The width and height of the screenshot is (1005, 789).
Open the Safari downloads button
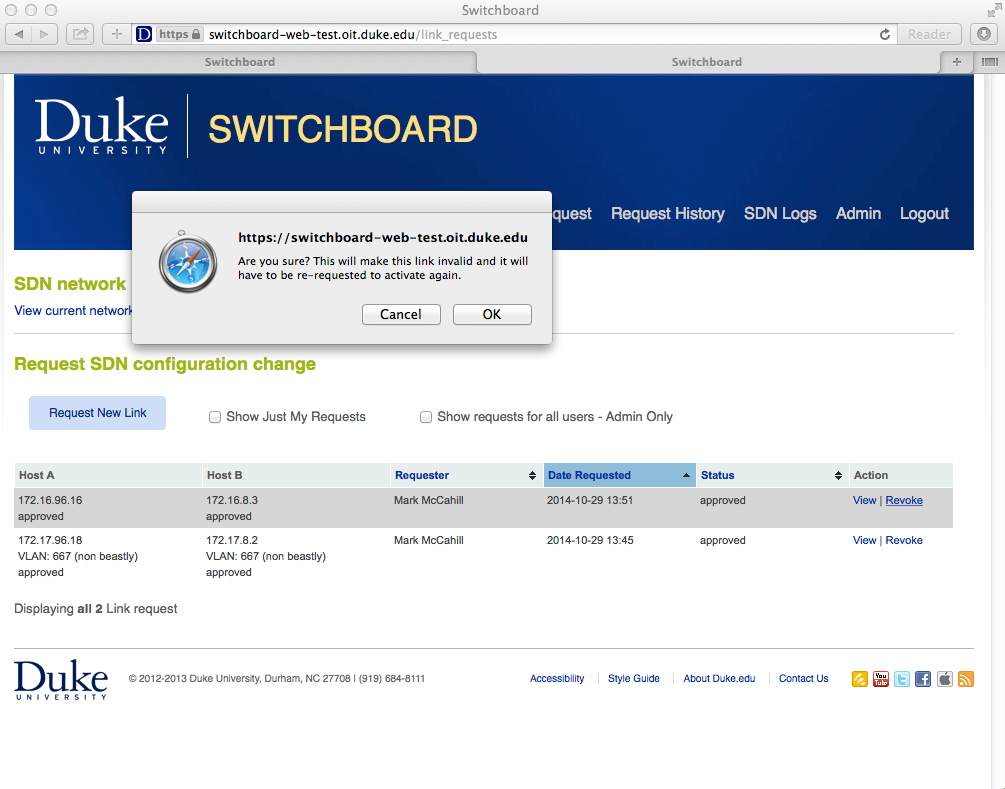[984, 34]
